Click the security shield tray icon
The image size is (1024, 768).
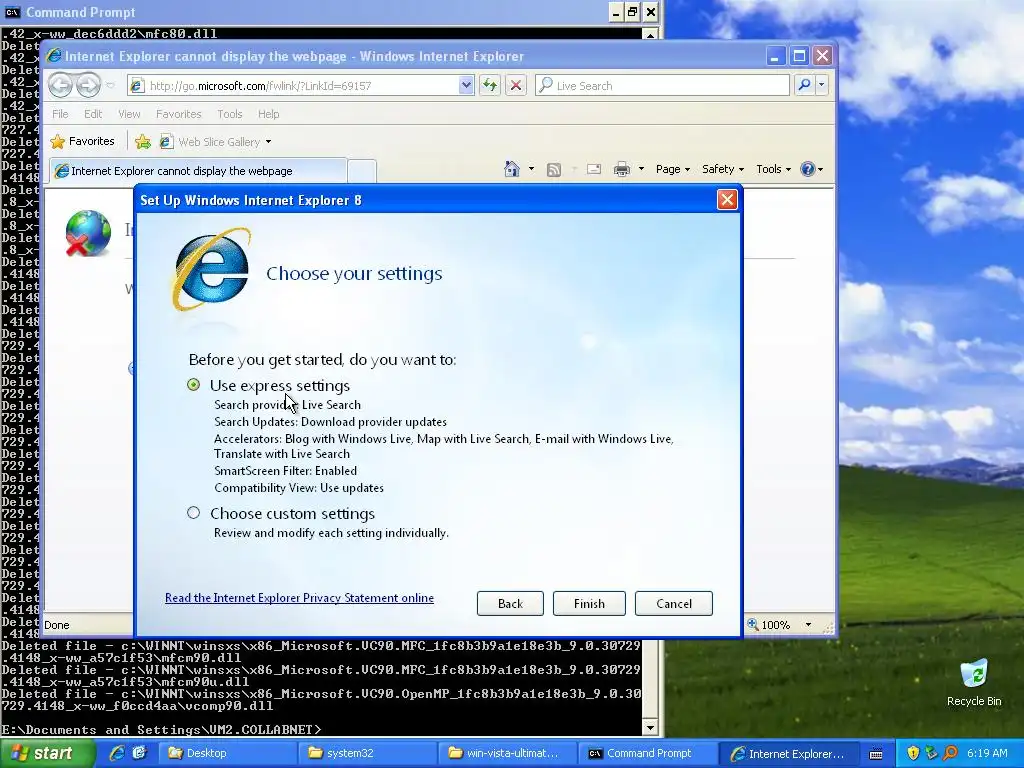point(913,753)
